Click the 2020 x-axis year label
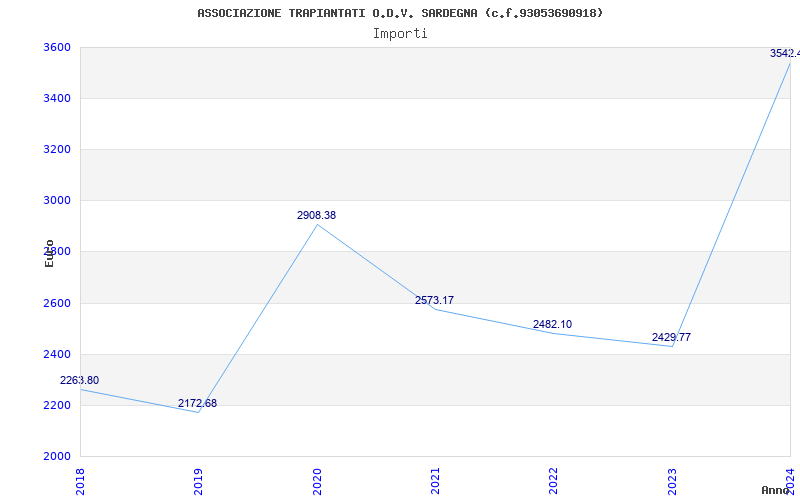The height and width of the screenshot is (500, 800). pyautogui.click(x=317, y=481)
